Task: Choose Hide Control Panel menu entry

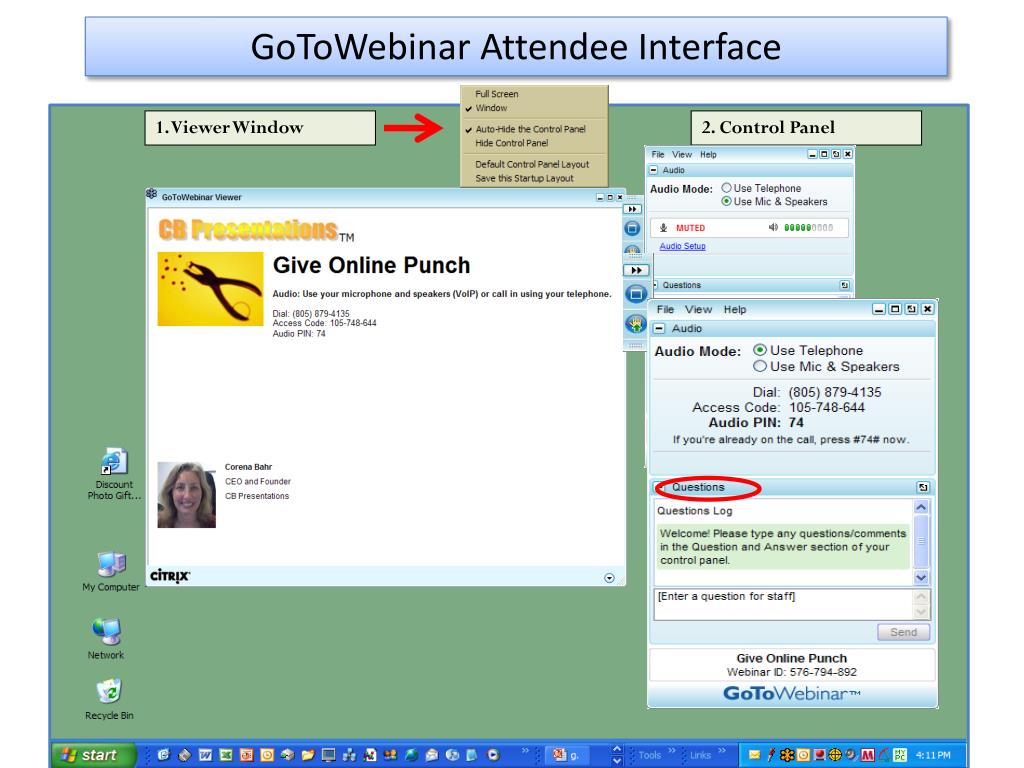Action: pos(512,143)
